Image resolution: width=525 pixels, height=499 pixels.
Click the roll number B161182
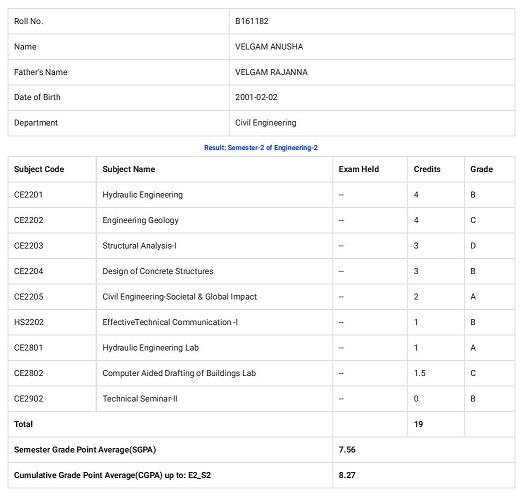coord(251,21)
